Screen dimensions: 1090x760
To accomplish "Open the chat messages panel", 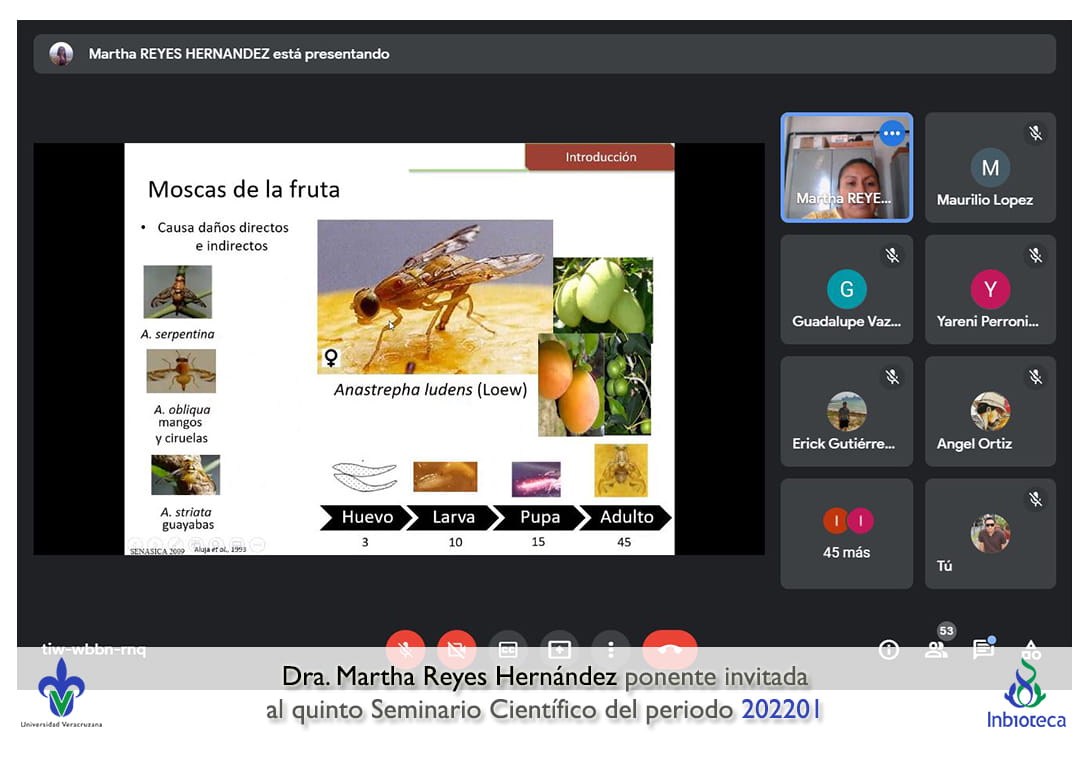I will click(x=983, y=649).
